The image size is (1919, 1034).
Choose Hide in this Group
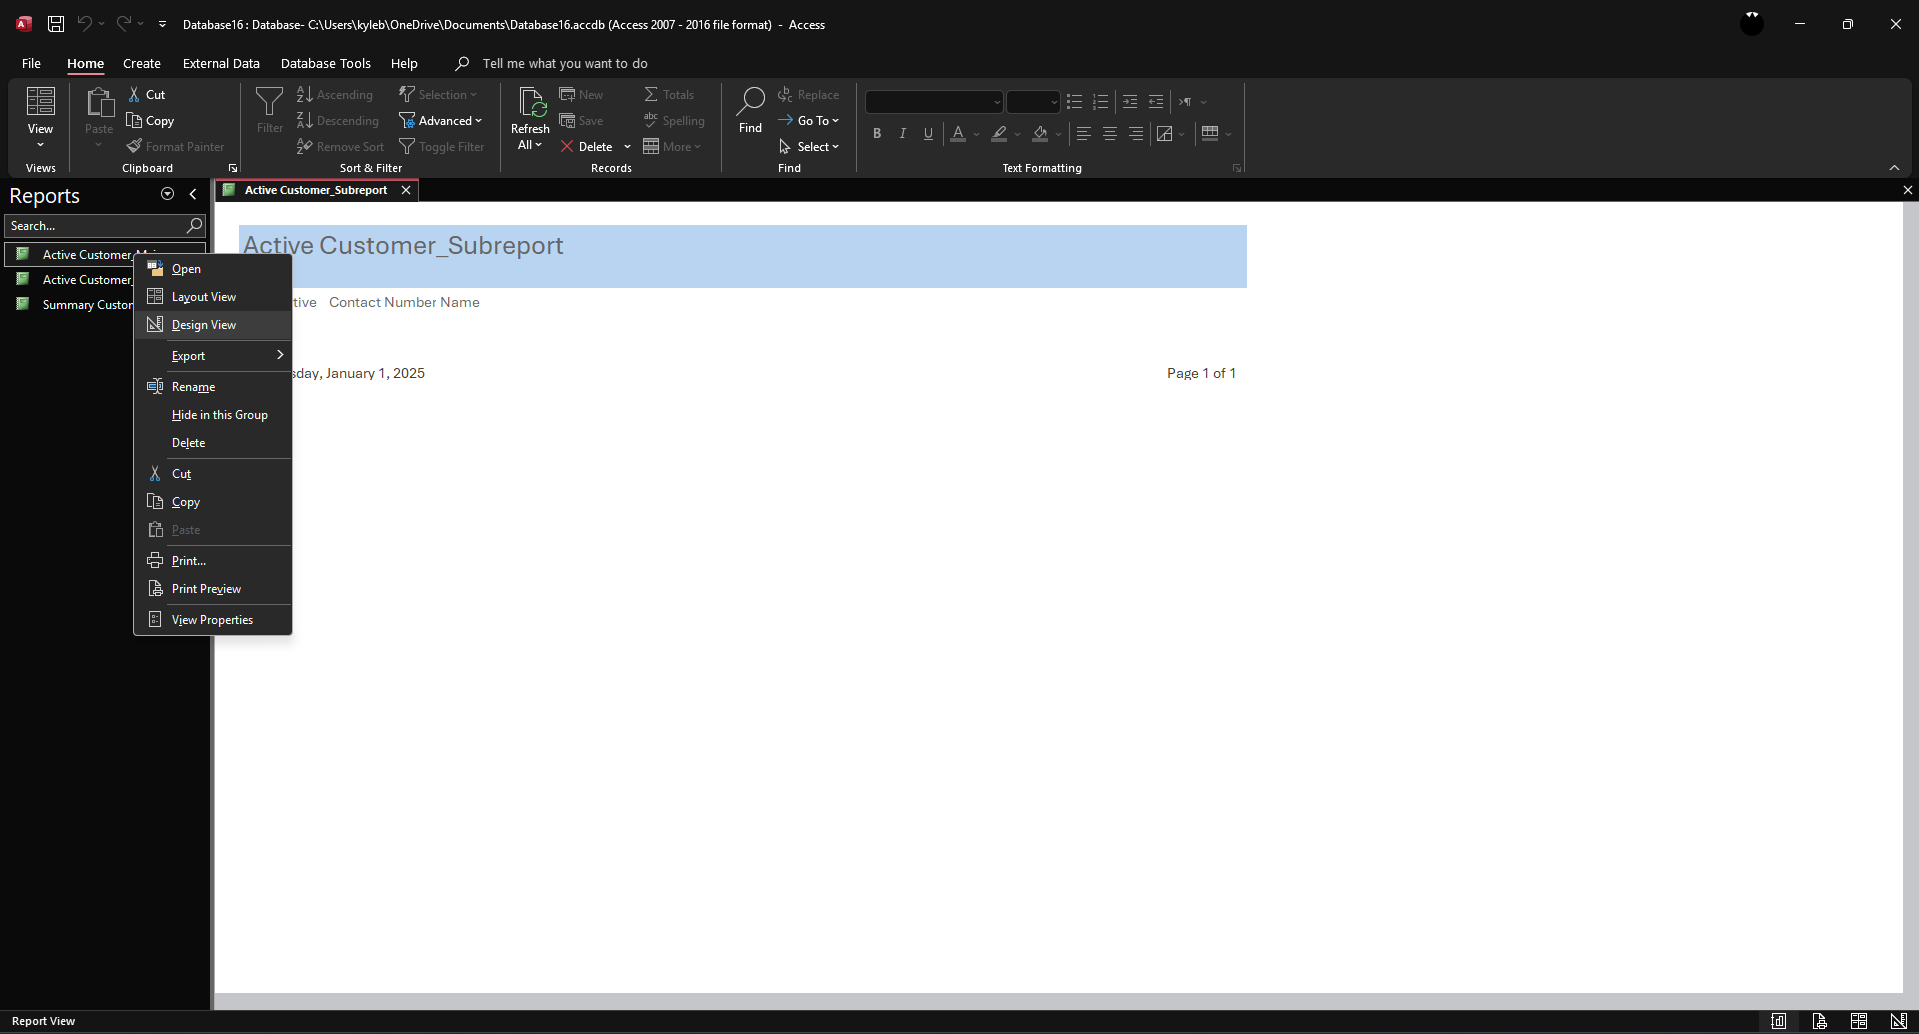[213, 415]
